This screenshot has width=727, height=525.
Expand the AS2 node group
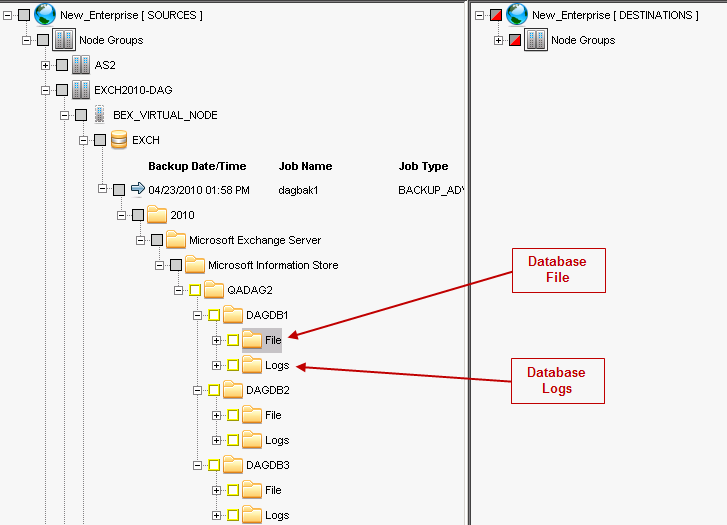pyautogui.click(x=46, y=65)
